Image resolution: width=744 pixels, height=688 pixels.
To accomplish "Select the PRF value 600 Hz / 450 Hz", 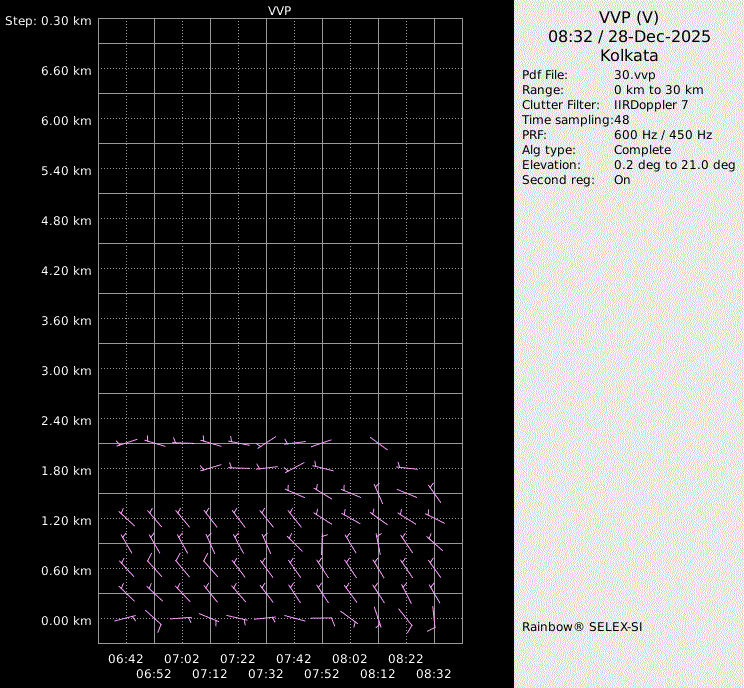I will point(663,135).
